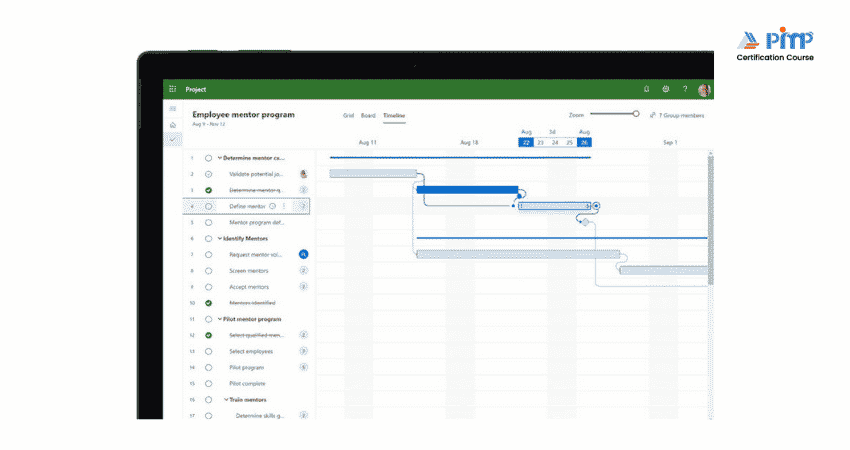Screen dimensions: 850x450
Task: Open the help question mark
Action: (x=685, y=89)
